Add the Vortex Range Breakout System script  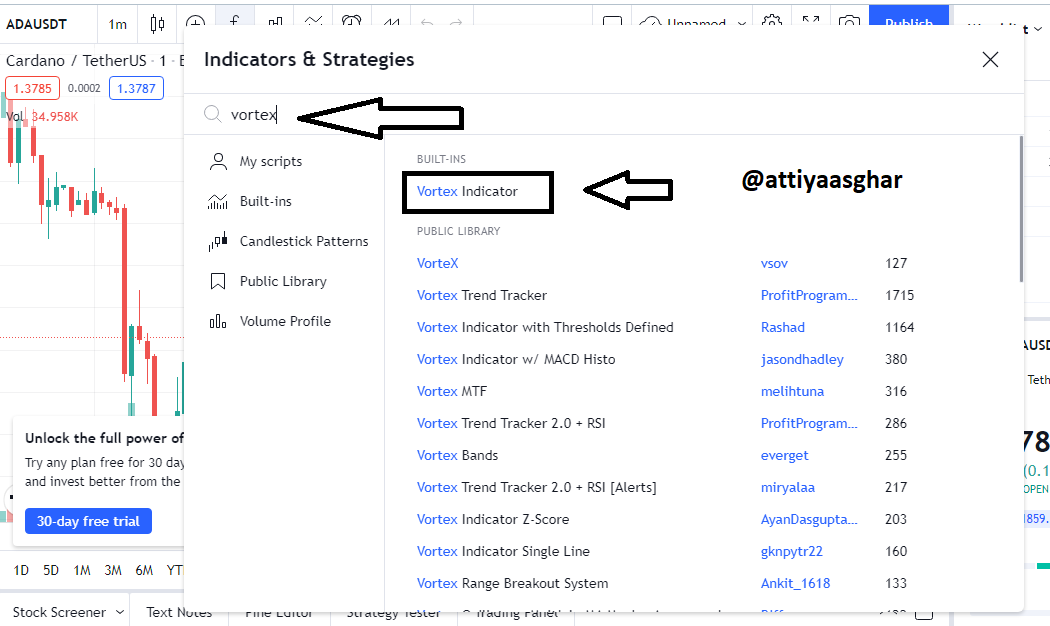pos(512,584)
